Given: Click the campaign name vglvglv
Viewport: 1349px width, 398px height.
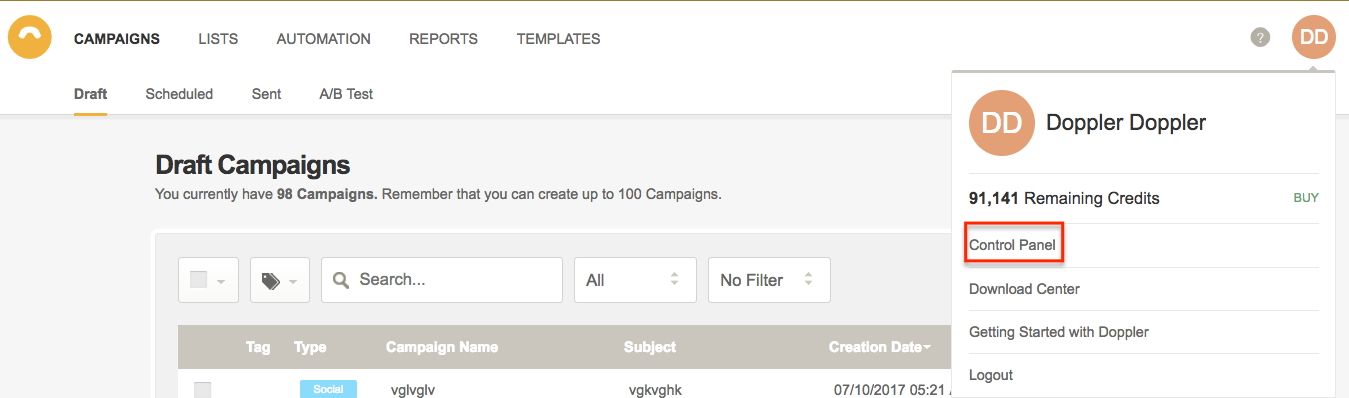Looking at the screenshot, I should pos(414,390).
